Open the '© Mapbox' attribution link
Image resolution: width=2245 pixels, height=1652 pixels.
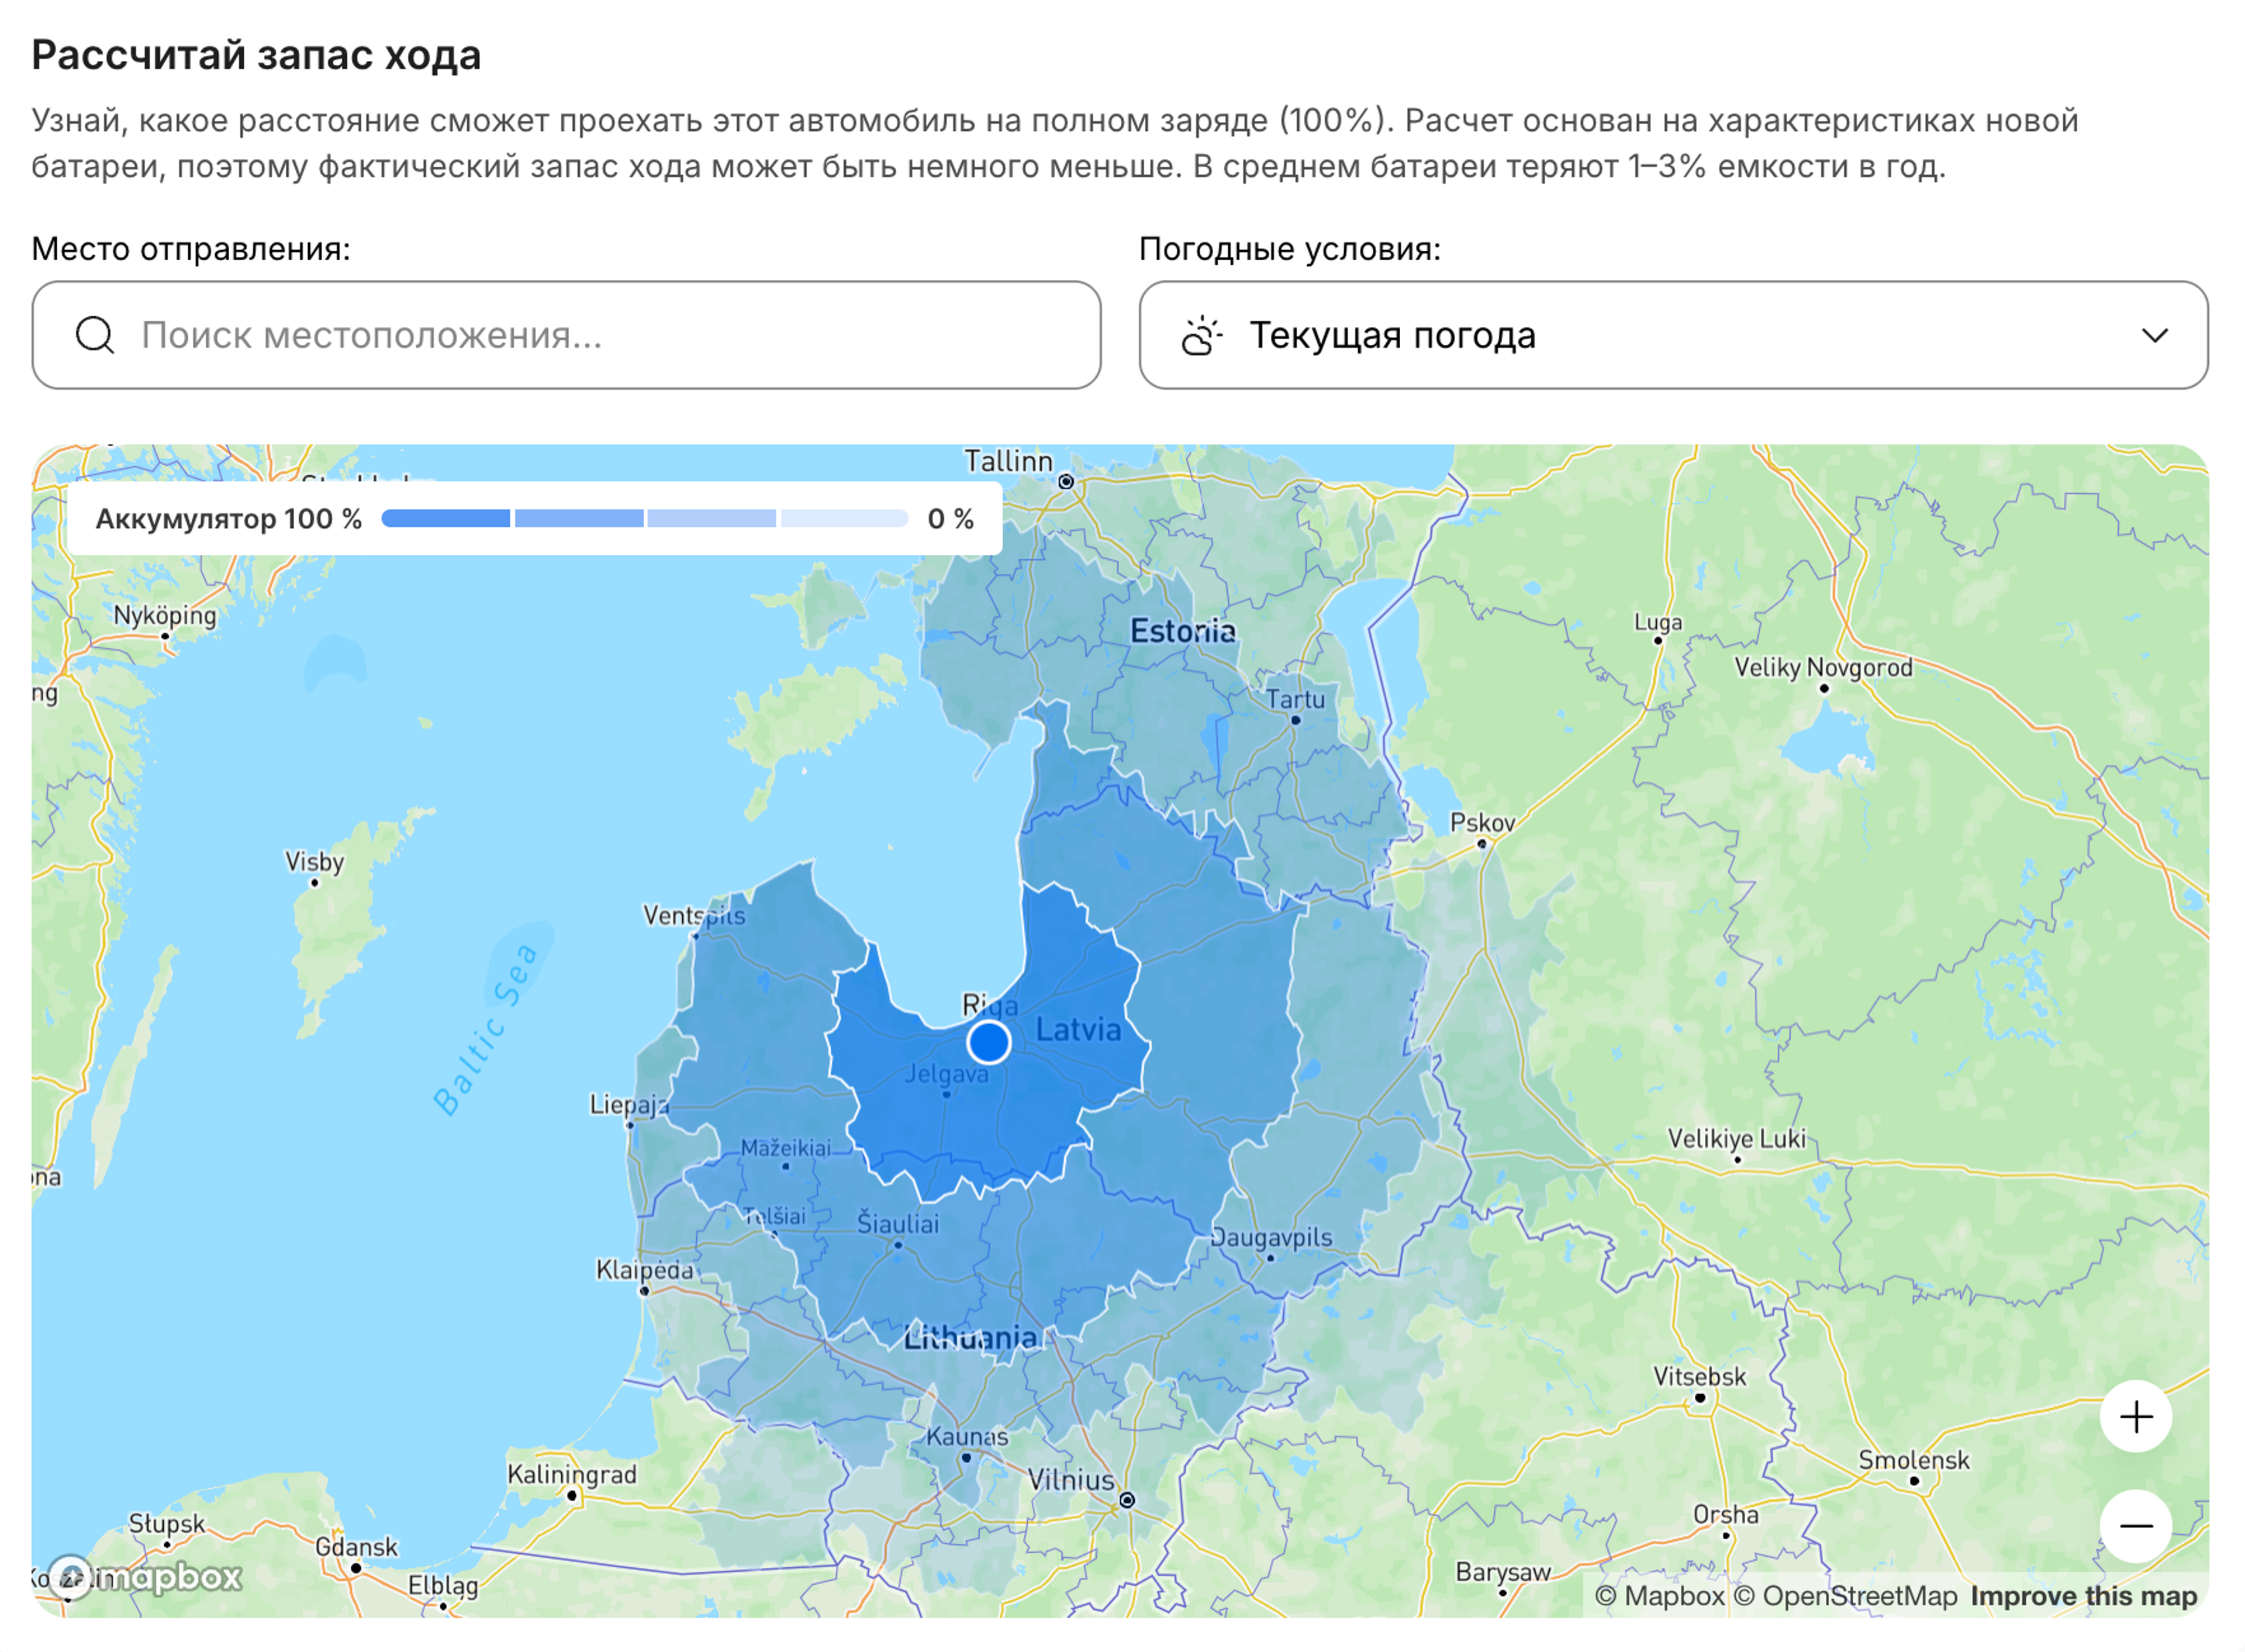[x=1659, y=1596]
